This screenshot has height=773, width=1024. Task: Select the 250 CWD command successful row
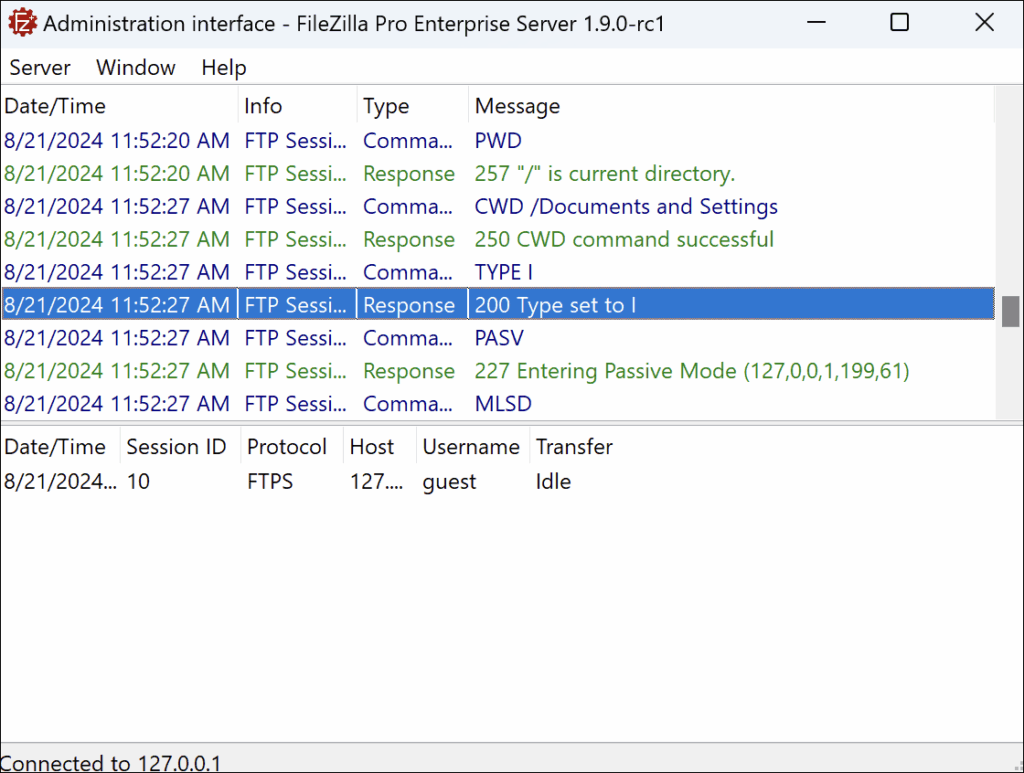624,240
